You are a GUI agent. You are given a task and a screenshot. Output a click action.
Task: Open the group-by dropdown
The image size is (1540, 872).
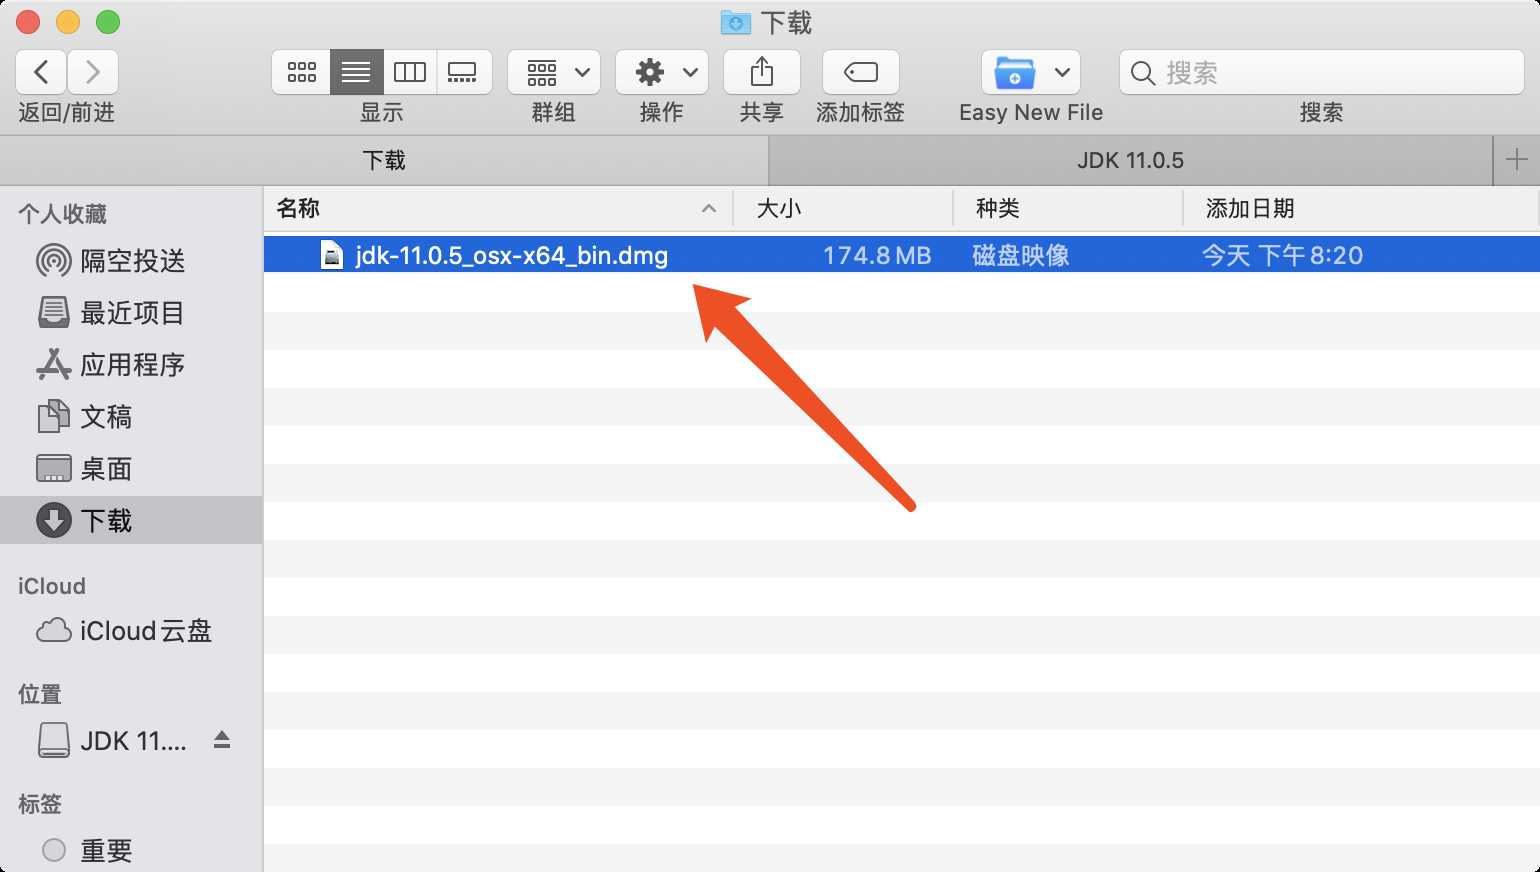pyautogui.click(x=554, y=72)
